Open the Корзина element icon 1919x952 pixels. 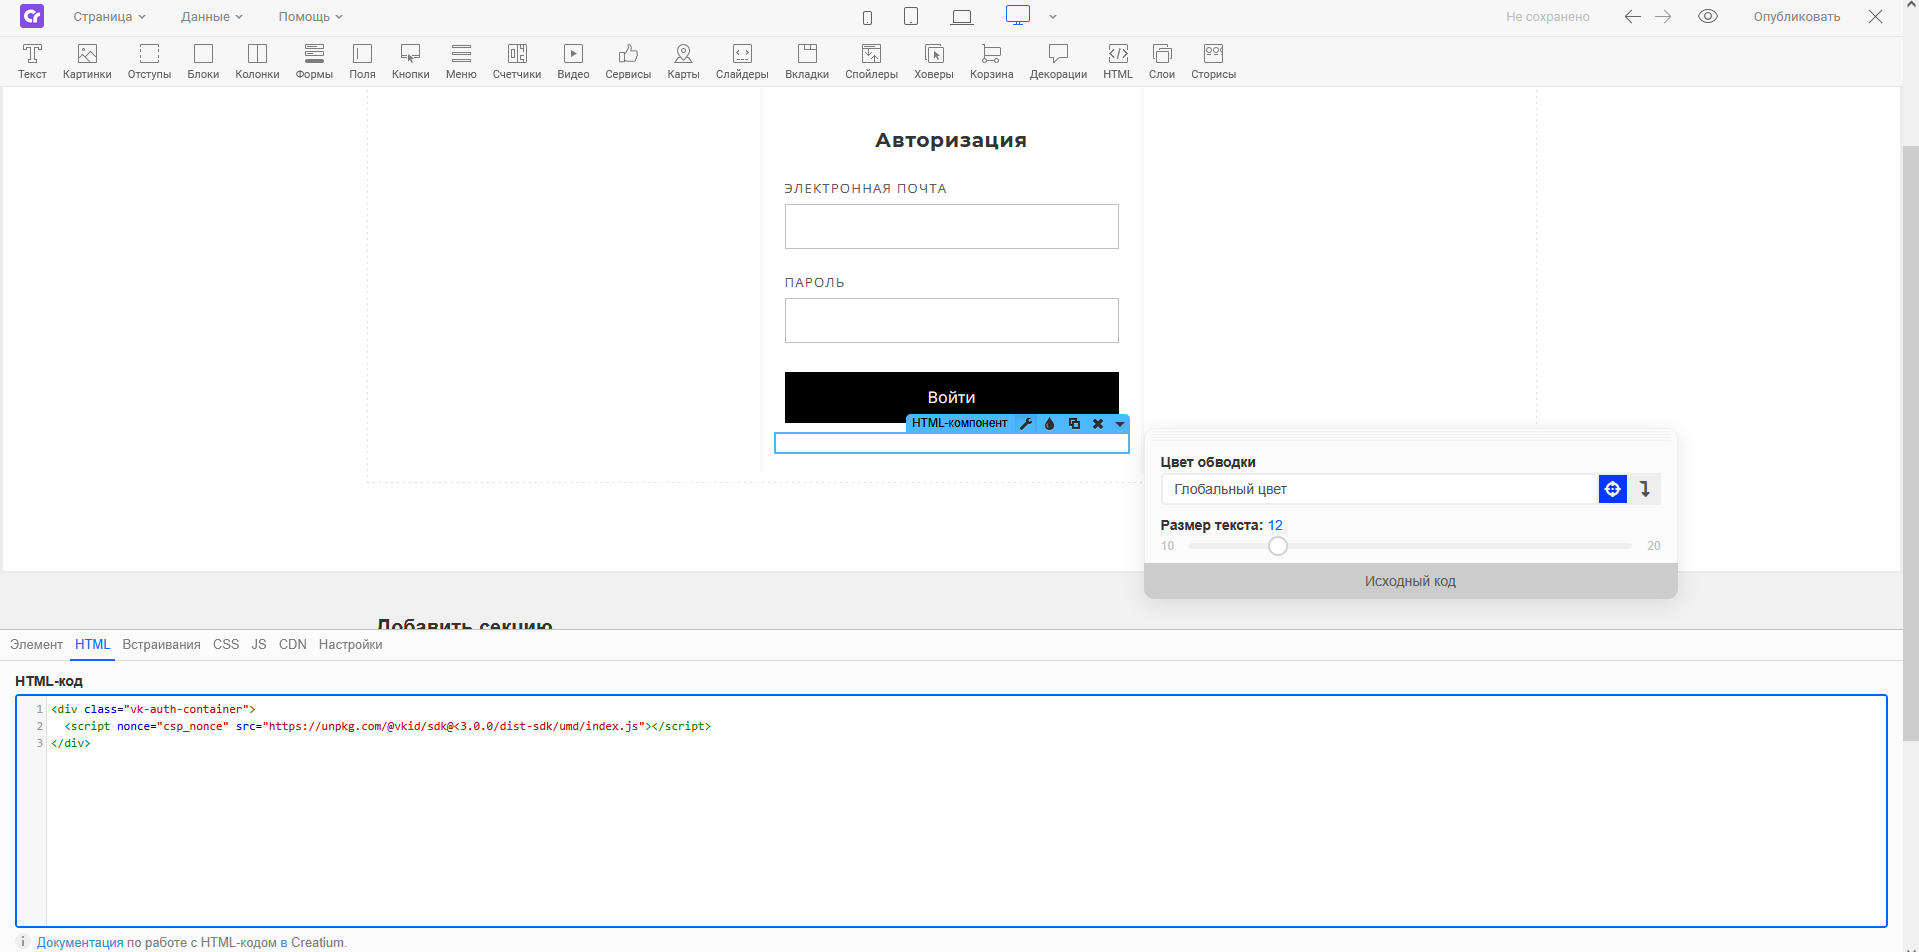[x=991, y=60]
